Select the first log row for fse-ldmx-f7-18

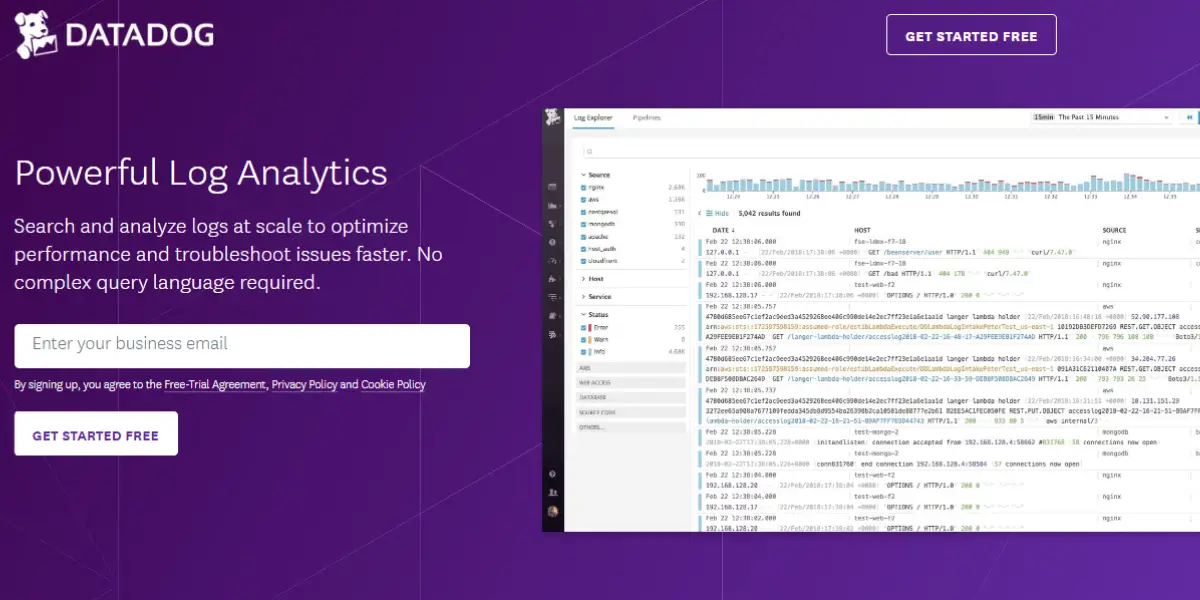950,247
